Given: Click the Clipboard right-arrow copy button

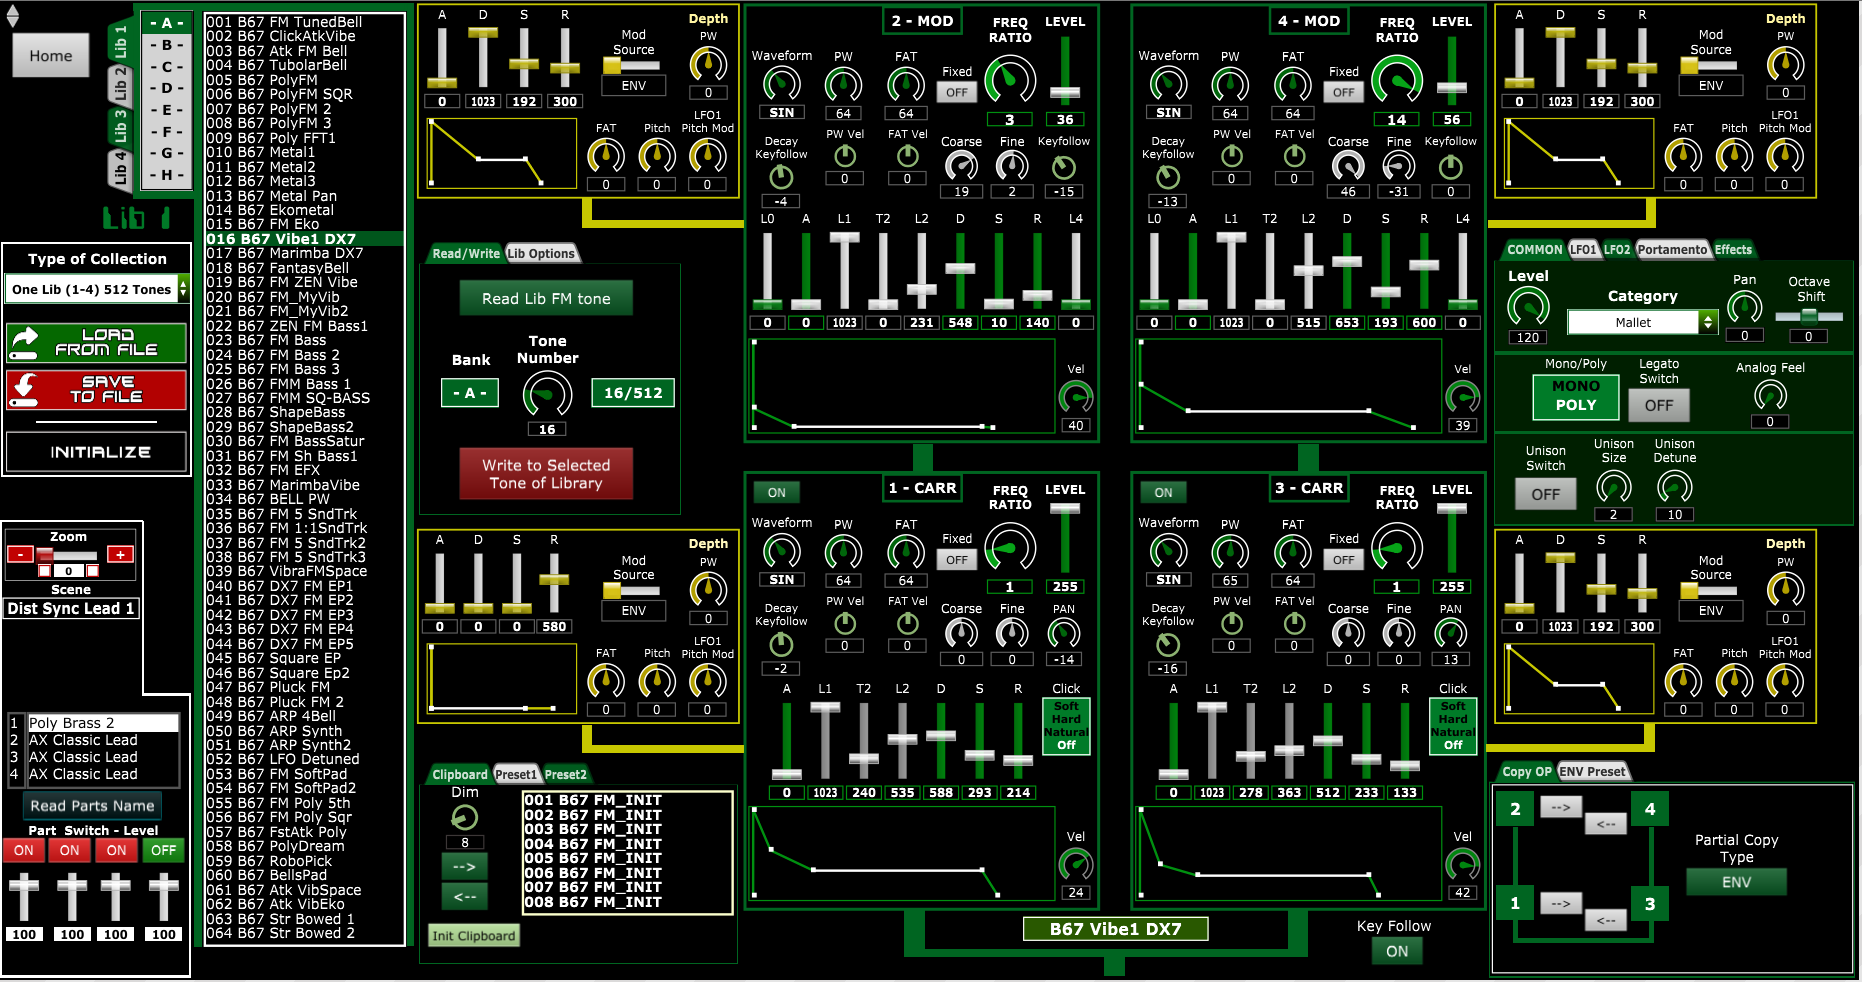Looking at the screenshot, I should point(464,866).
